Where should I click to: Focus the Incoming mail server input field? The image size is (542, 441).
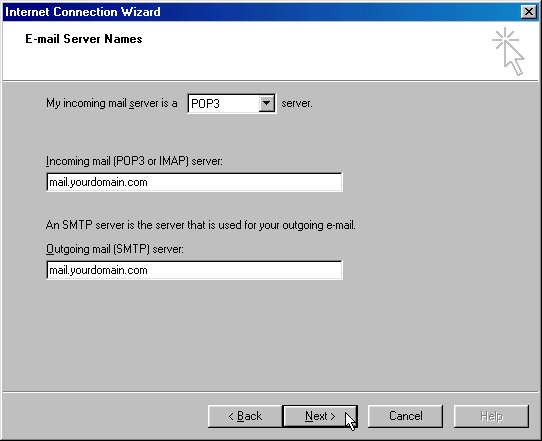pos(194,182)
